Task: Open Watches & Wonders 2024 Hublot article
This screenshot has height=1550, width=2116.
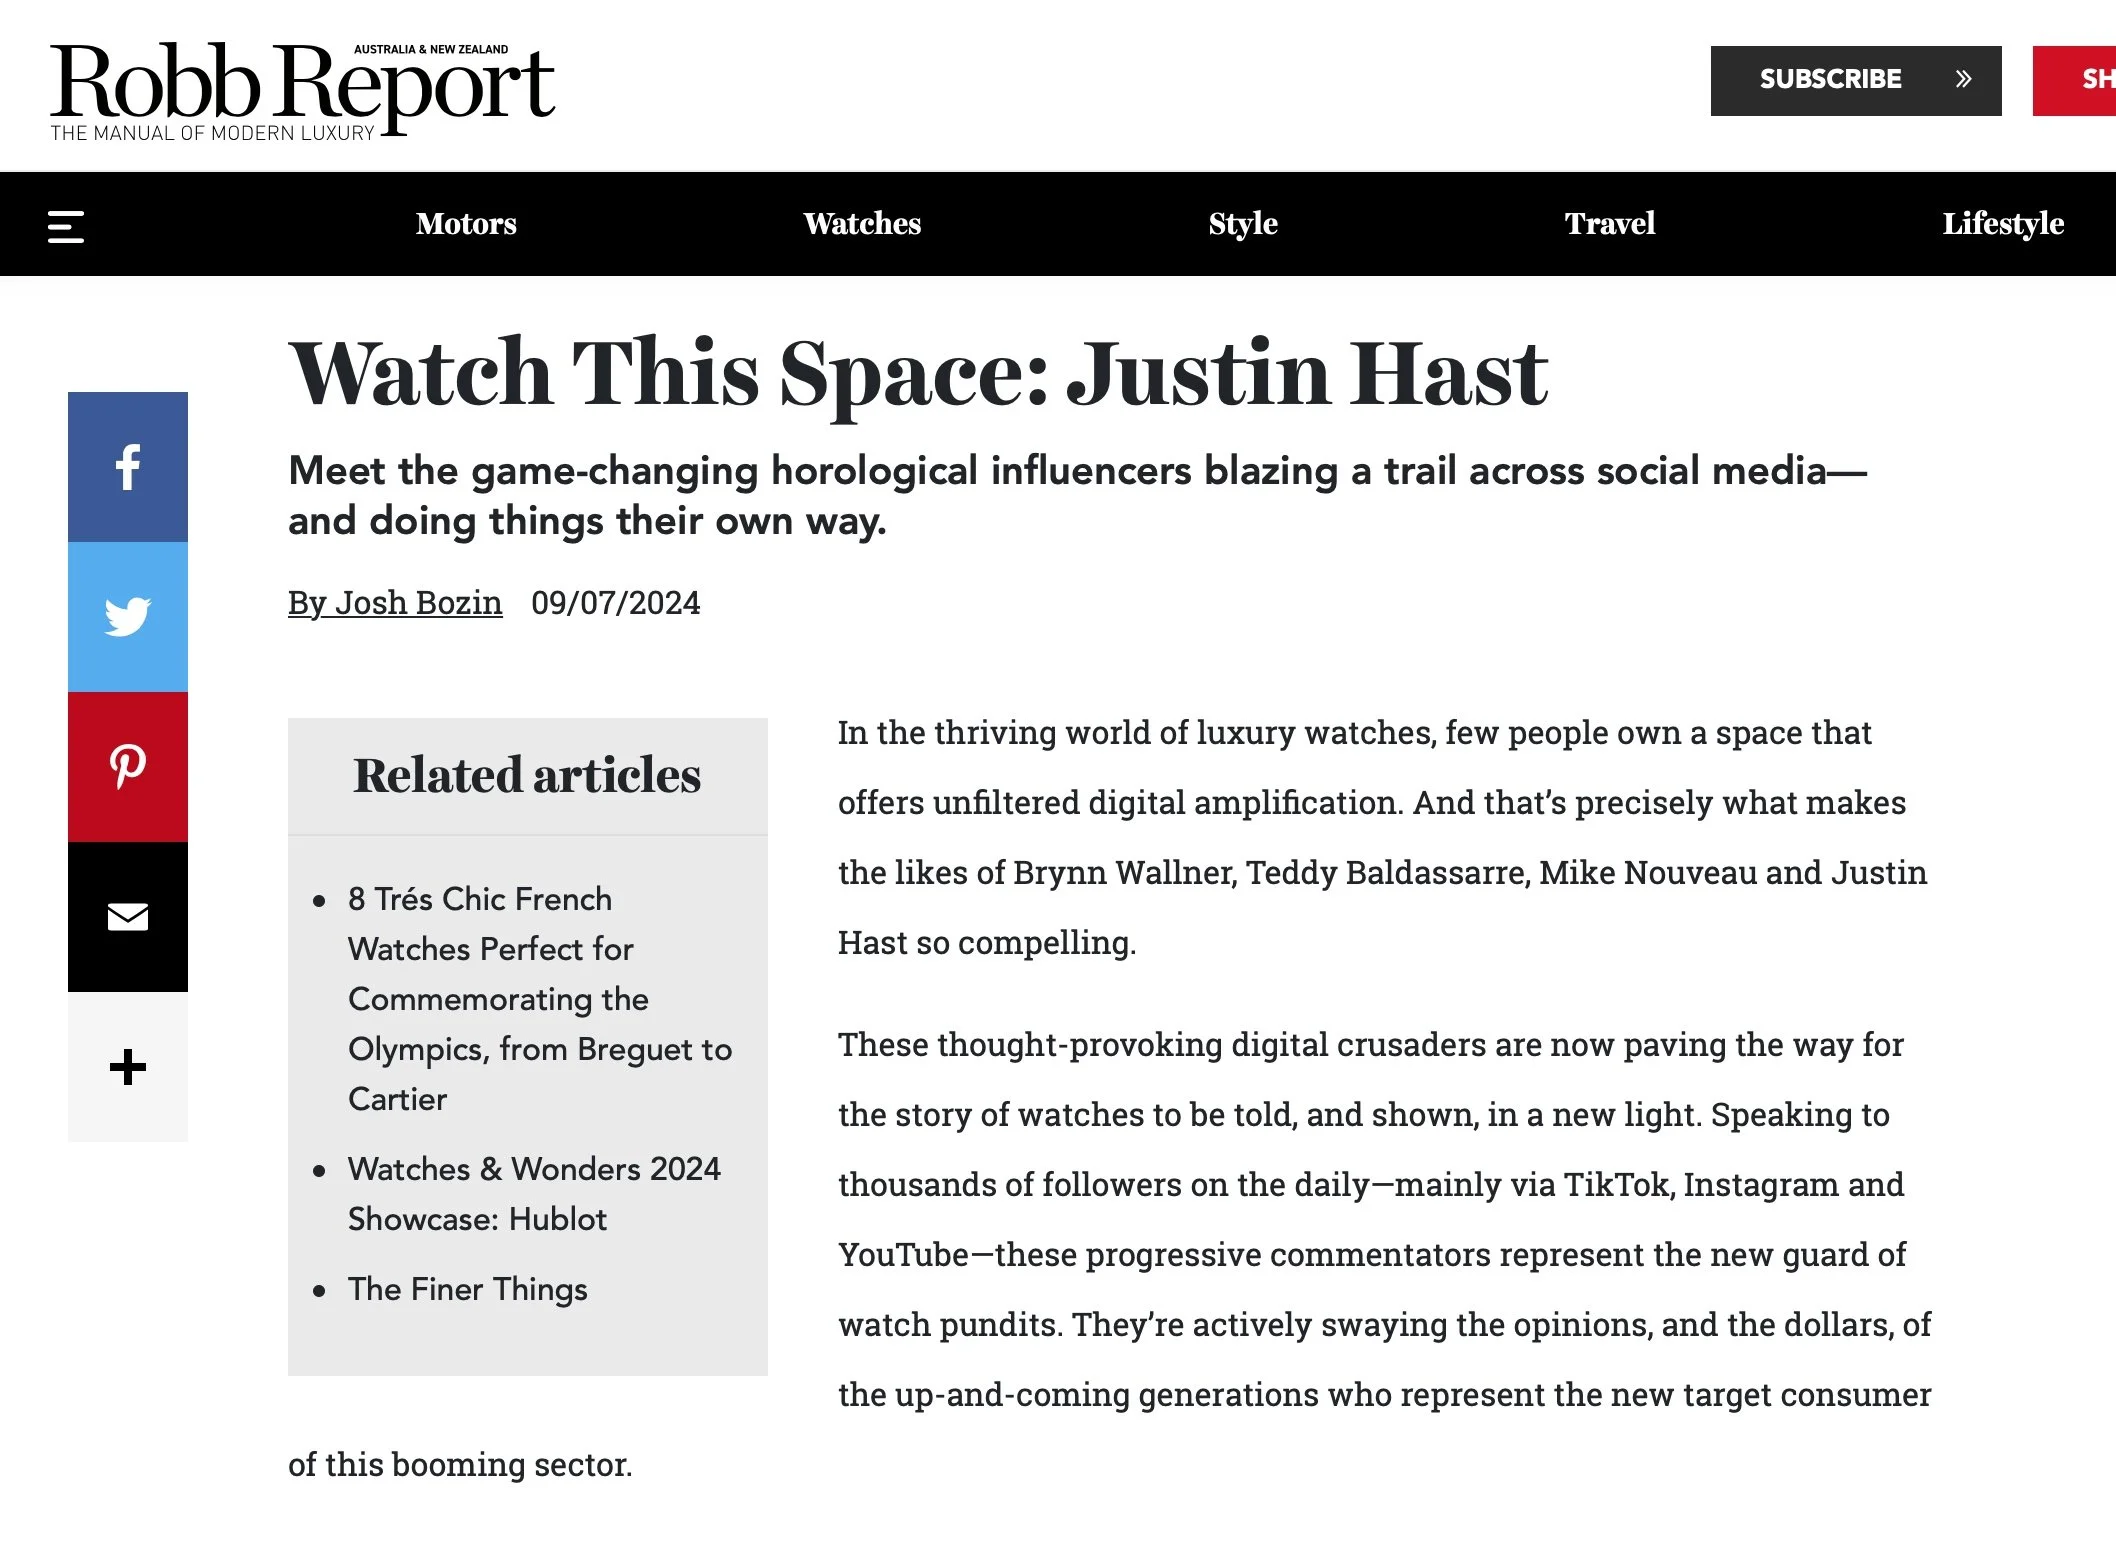Action: [x=533, y=1194]
